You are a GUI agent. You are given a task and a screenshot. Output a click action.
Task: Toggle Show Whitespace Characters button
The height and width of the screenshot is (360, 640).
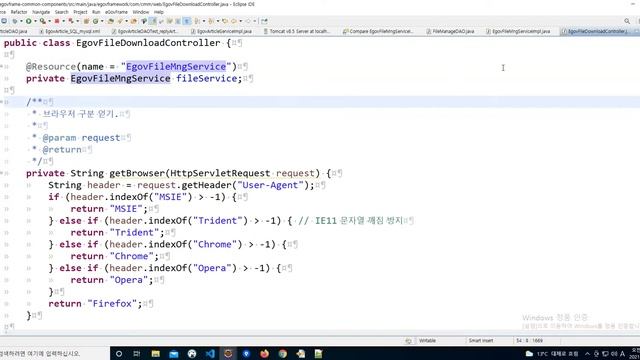[x=187, y=21]
